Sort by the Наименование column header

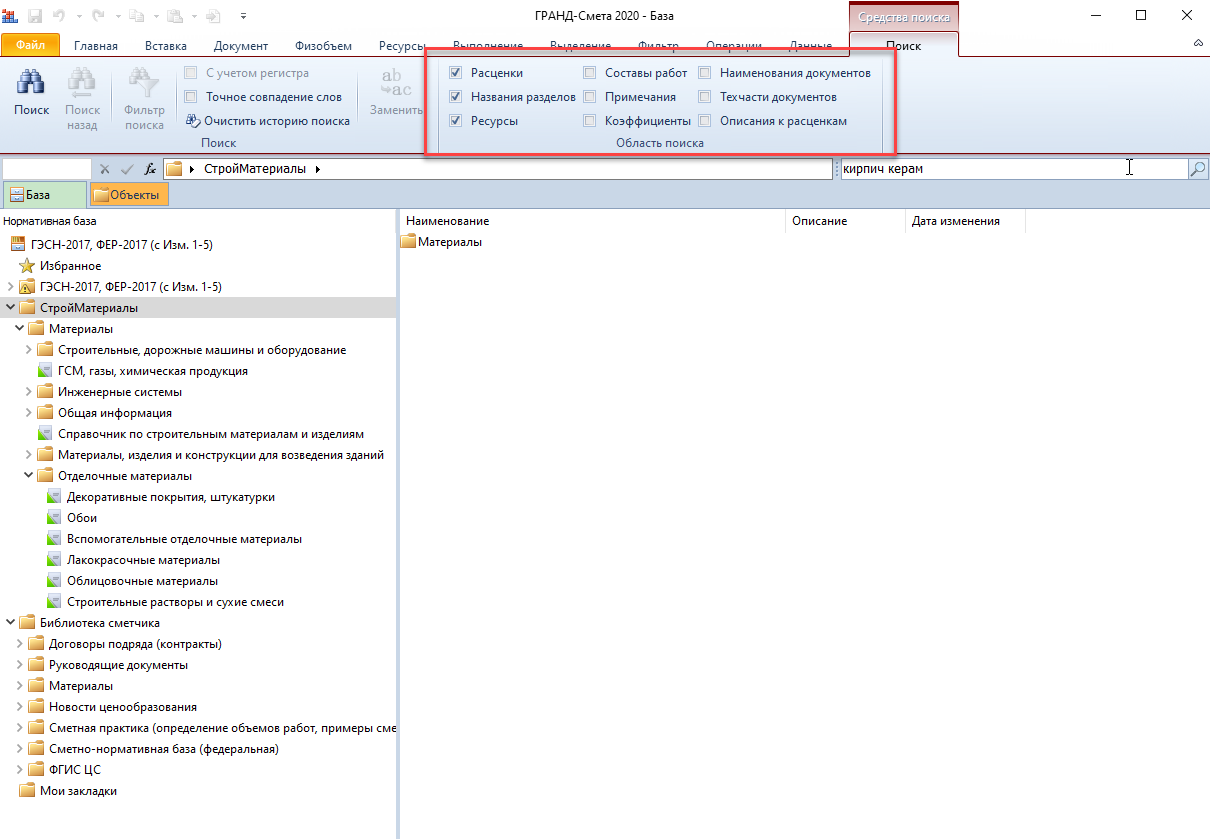pyautogui.click(x=592, y=221)
